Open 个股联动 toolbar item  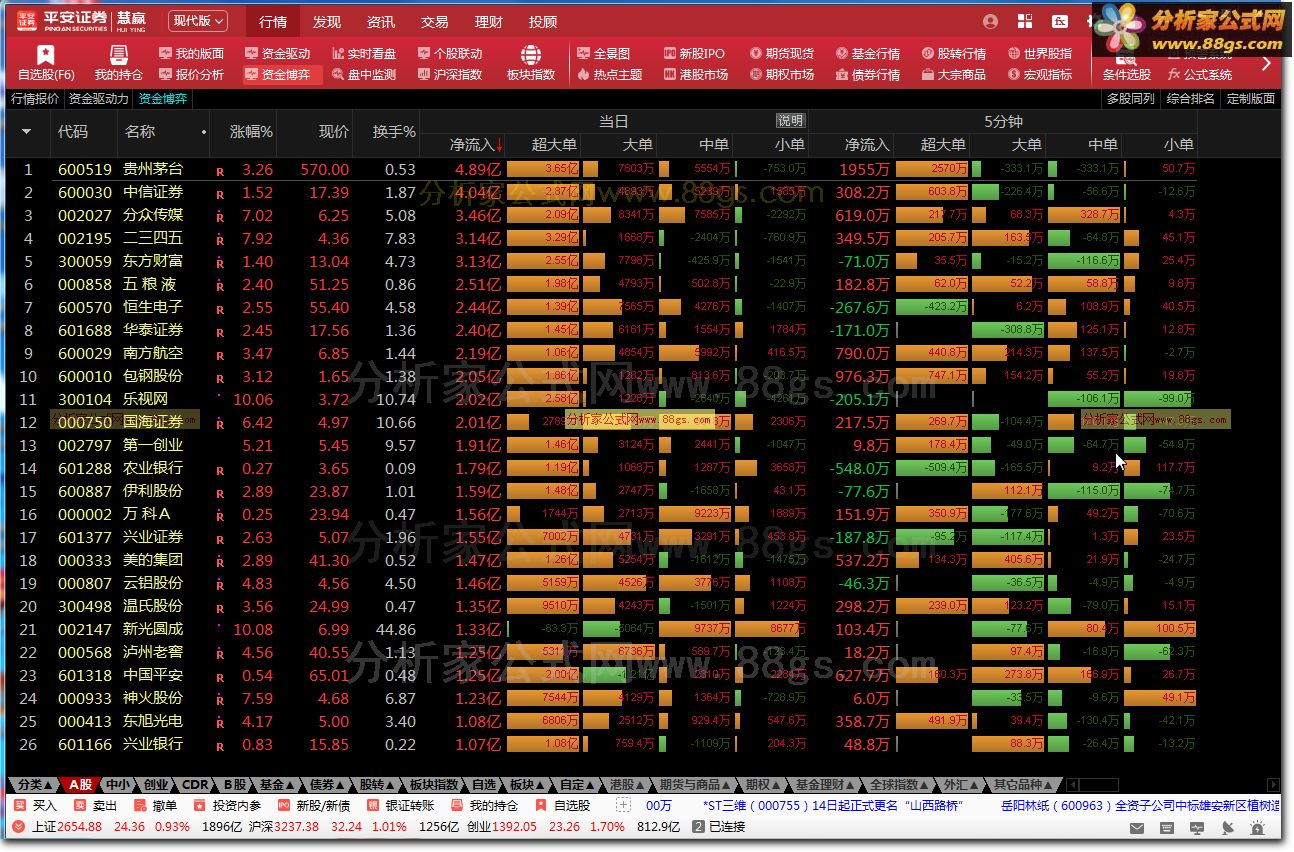(x=449, y=54)
